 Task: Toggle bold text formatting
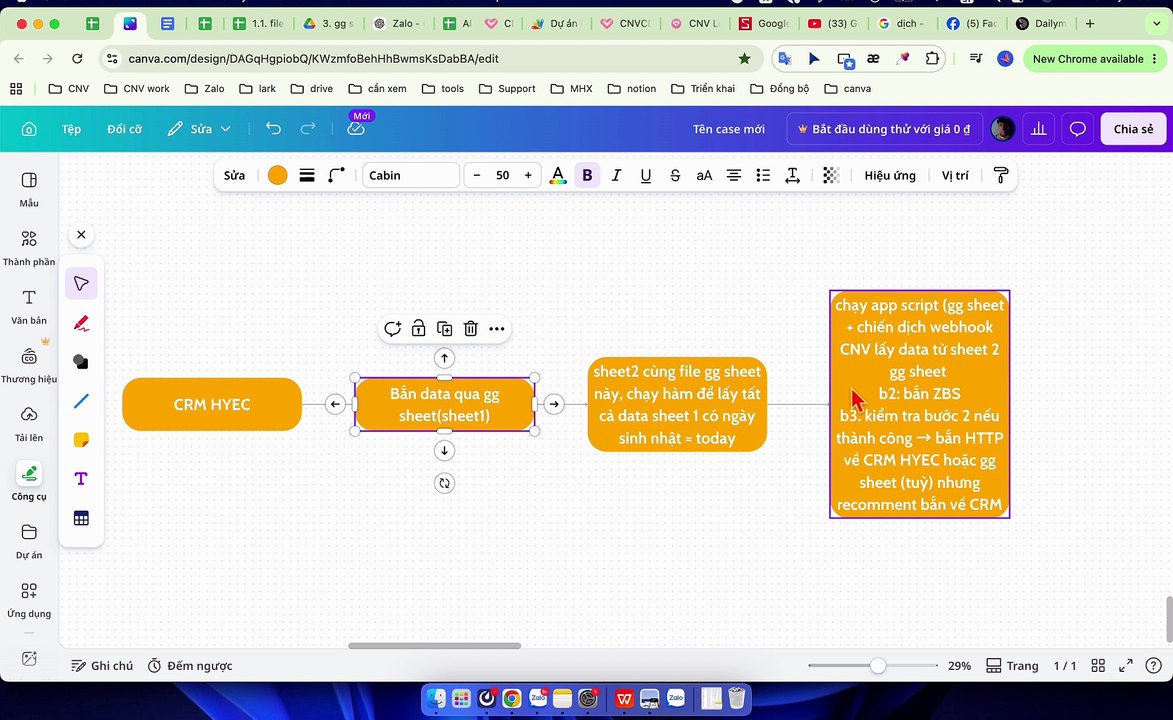point(587,175)
